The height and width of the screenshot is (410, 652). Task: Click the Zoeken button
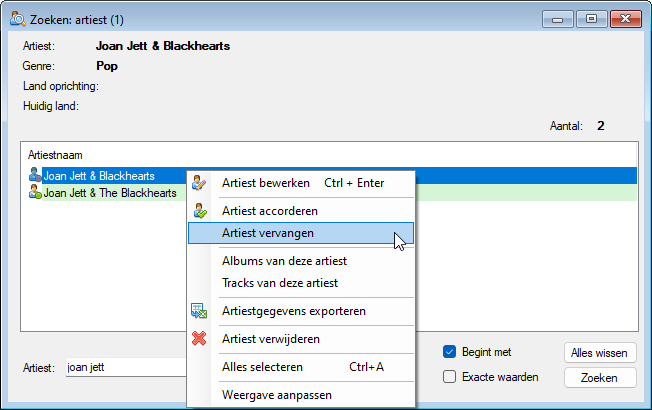(600, 378)
